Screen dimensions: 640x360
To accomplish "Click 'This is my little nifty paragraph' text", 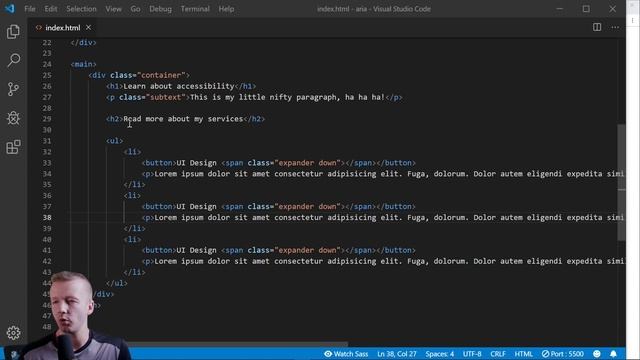I will point(263,97).
